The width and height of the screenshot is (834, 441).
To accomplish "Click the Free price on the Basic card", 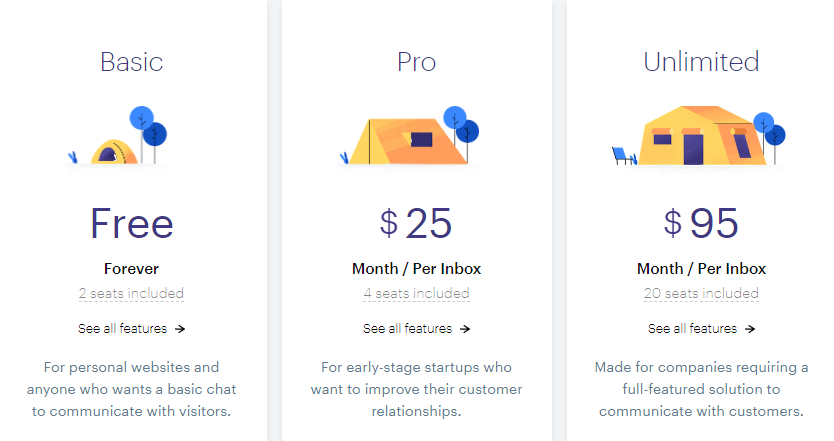I will coord(132,223).
